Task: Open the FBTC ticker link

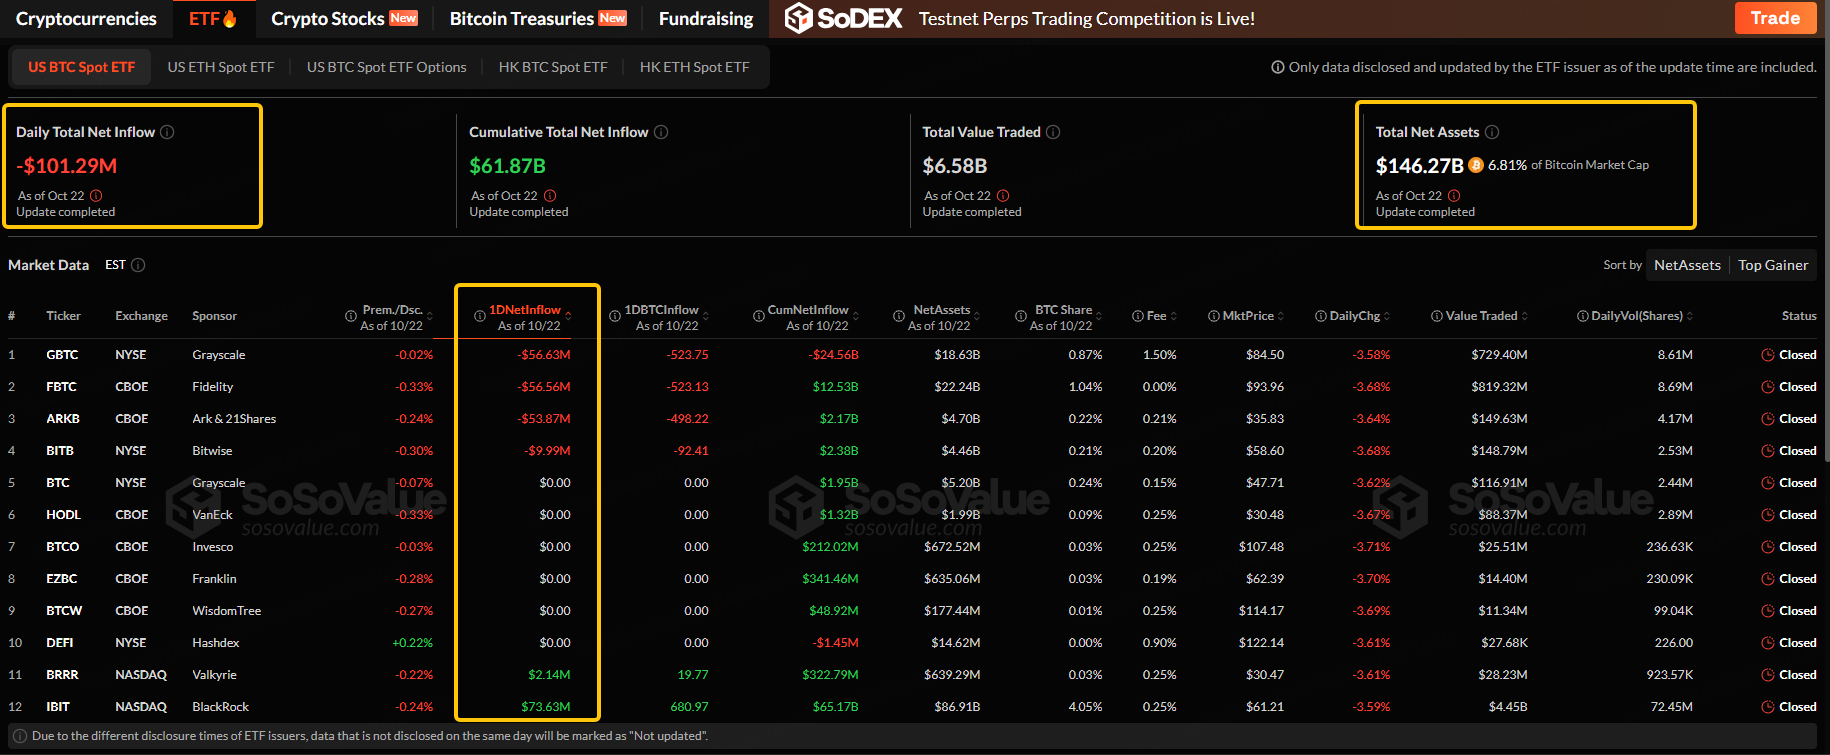Action: click(61, 387)
